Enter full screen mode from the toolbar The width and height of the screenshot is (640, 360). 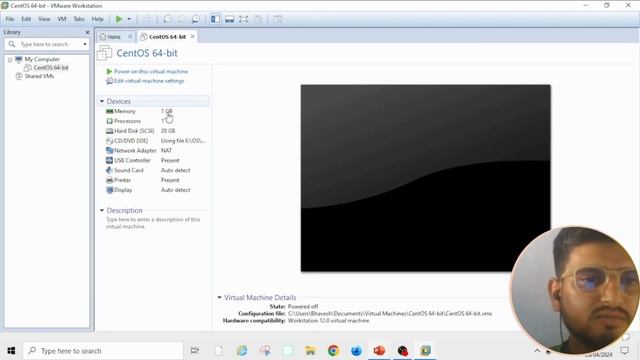(244, 19)
